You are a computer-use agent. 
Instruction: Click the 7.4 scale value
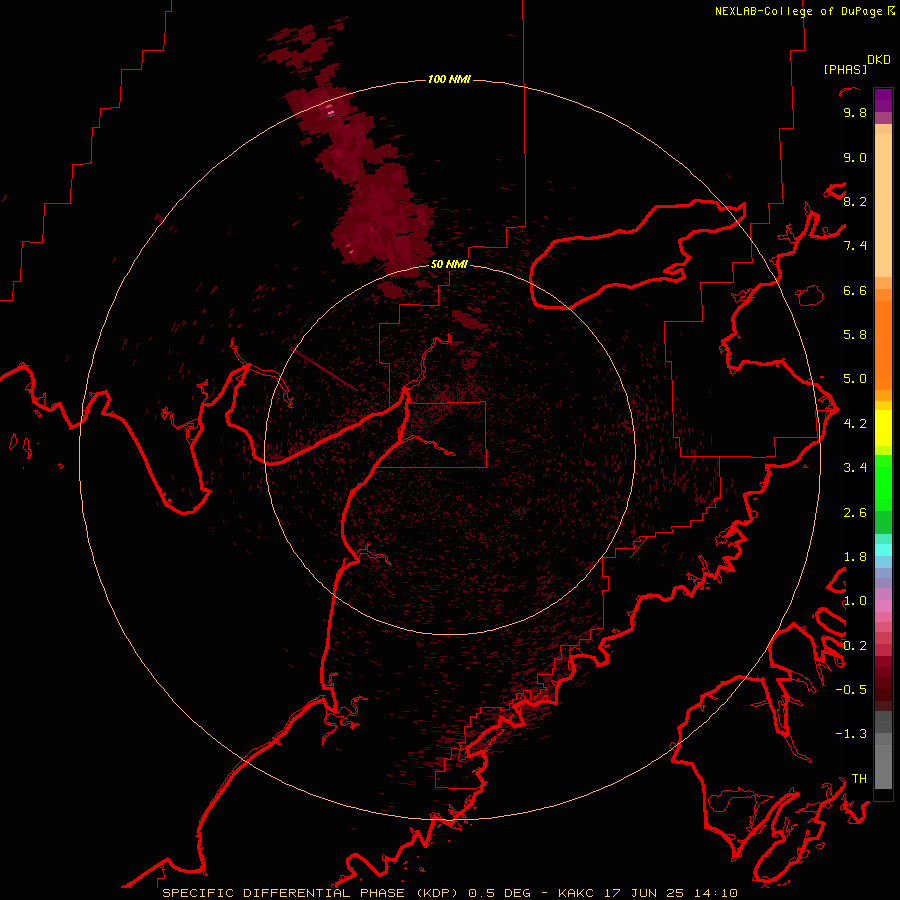855,246
